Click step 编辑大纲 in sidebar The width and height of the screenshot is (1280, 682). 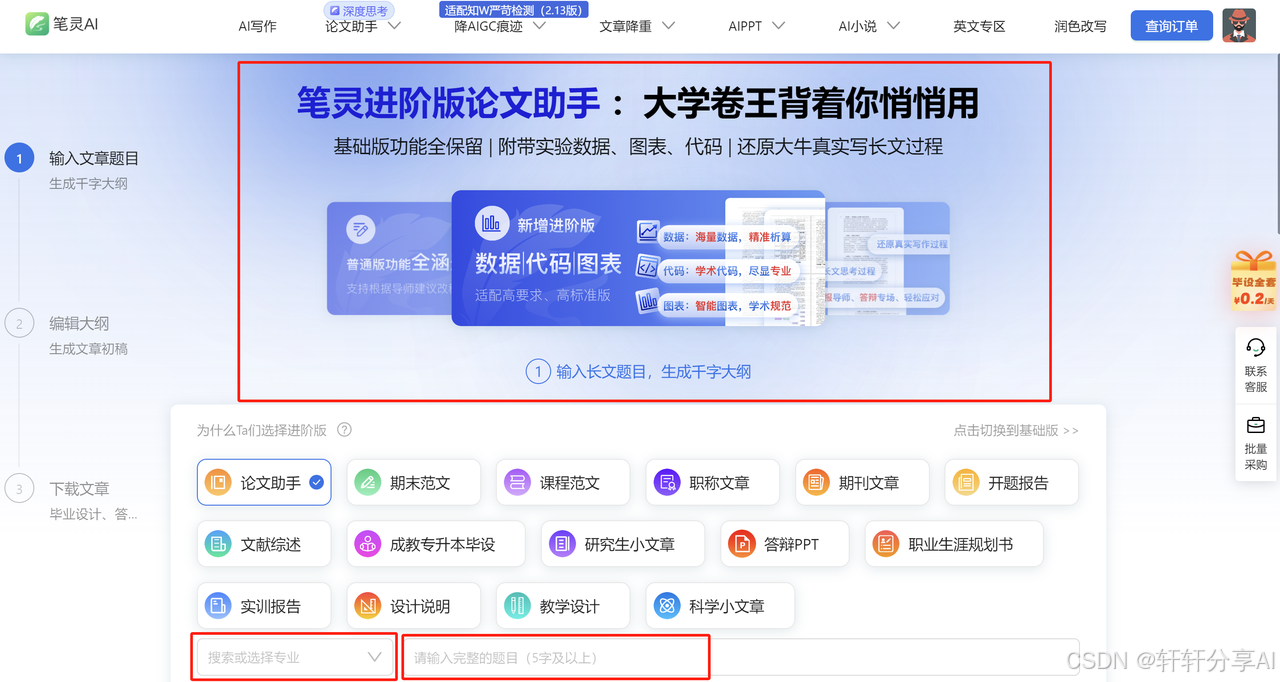tap(79, 323)
